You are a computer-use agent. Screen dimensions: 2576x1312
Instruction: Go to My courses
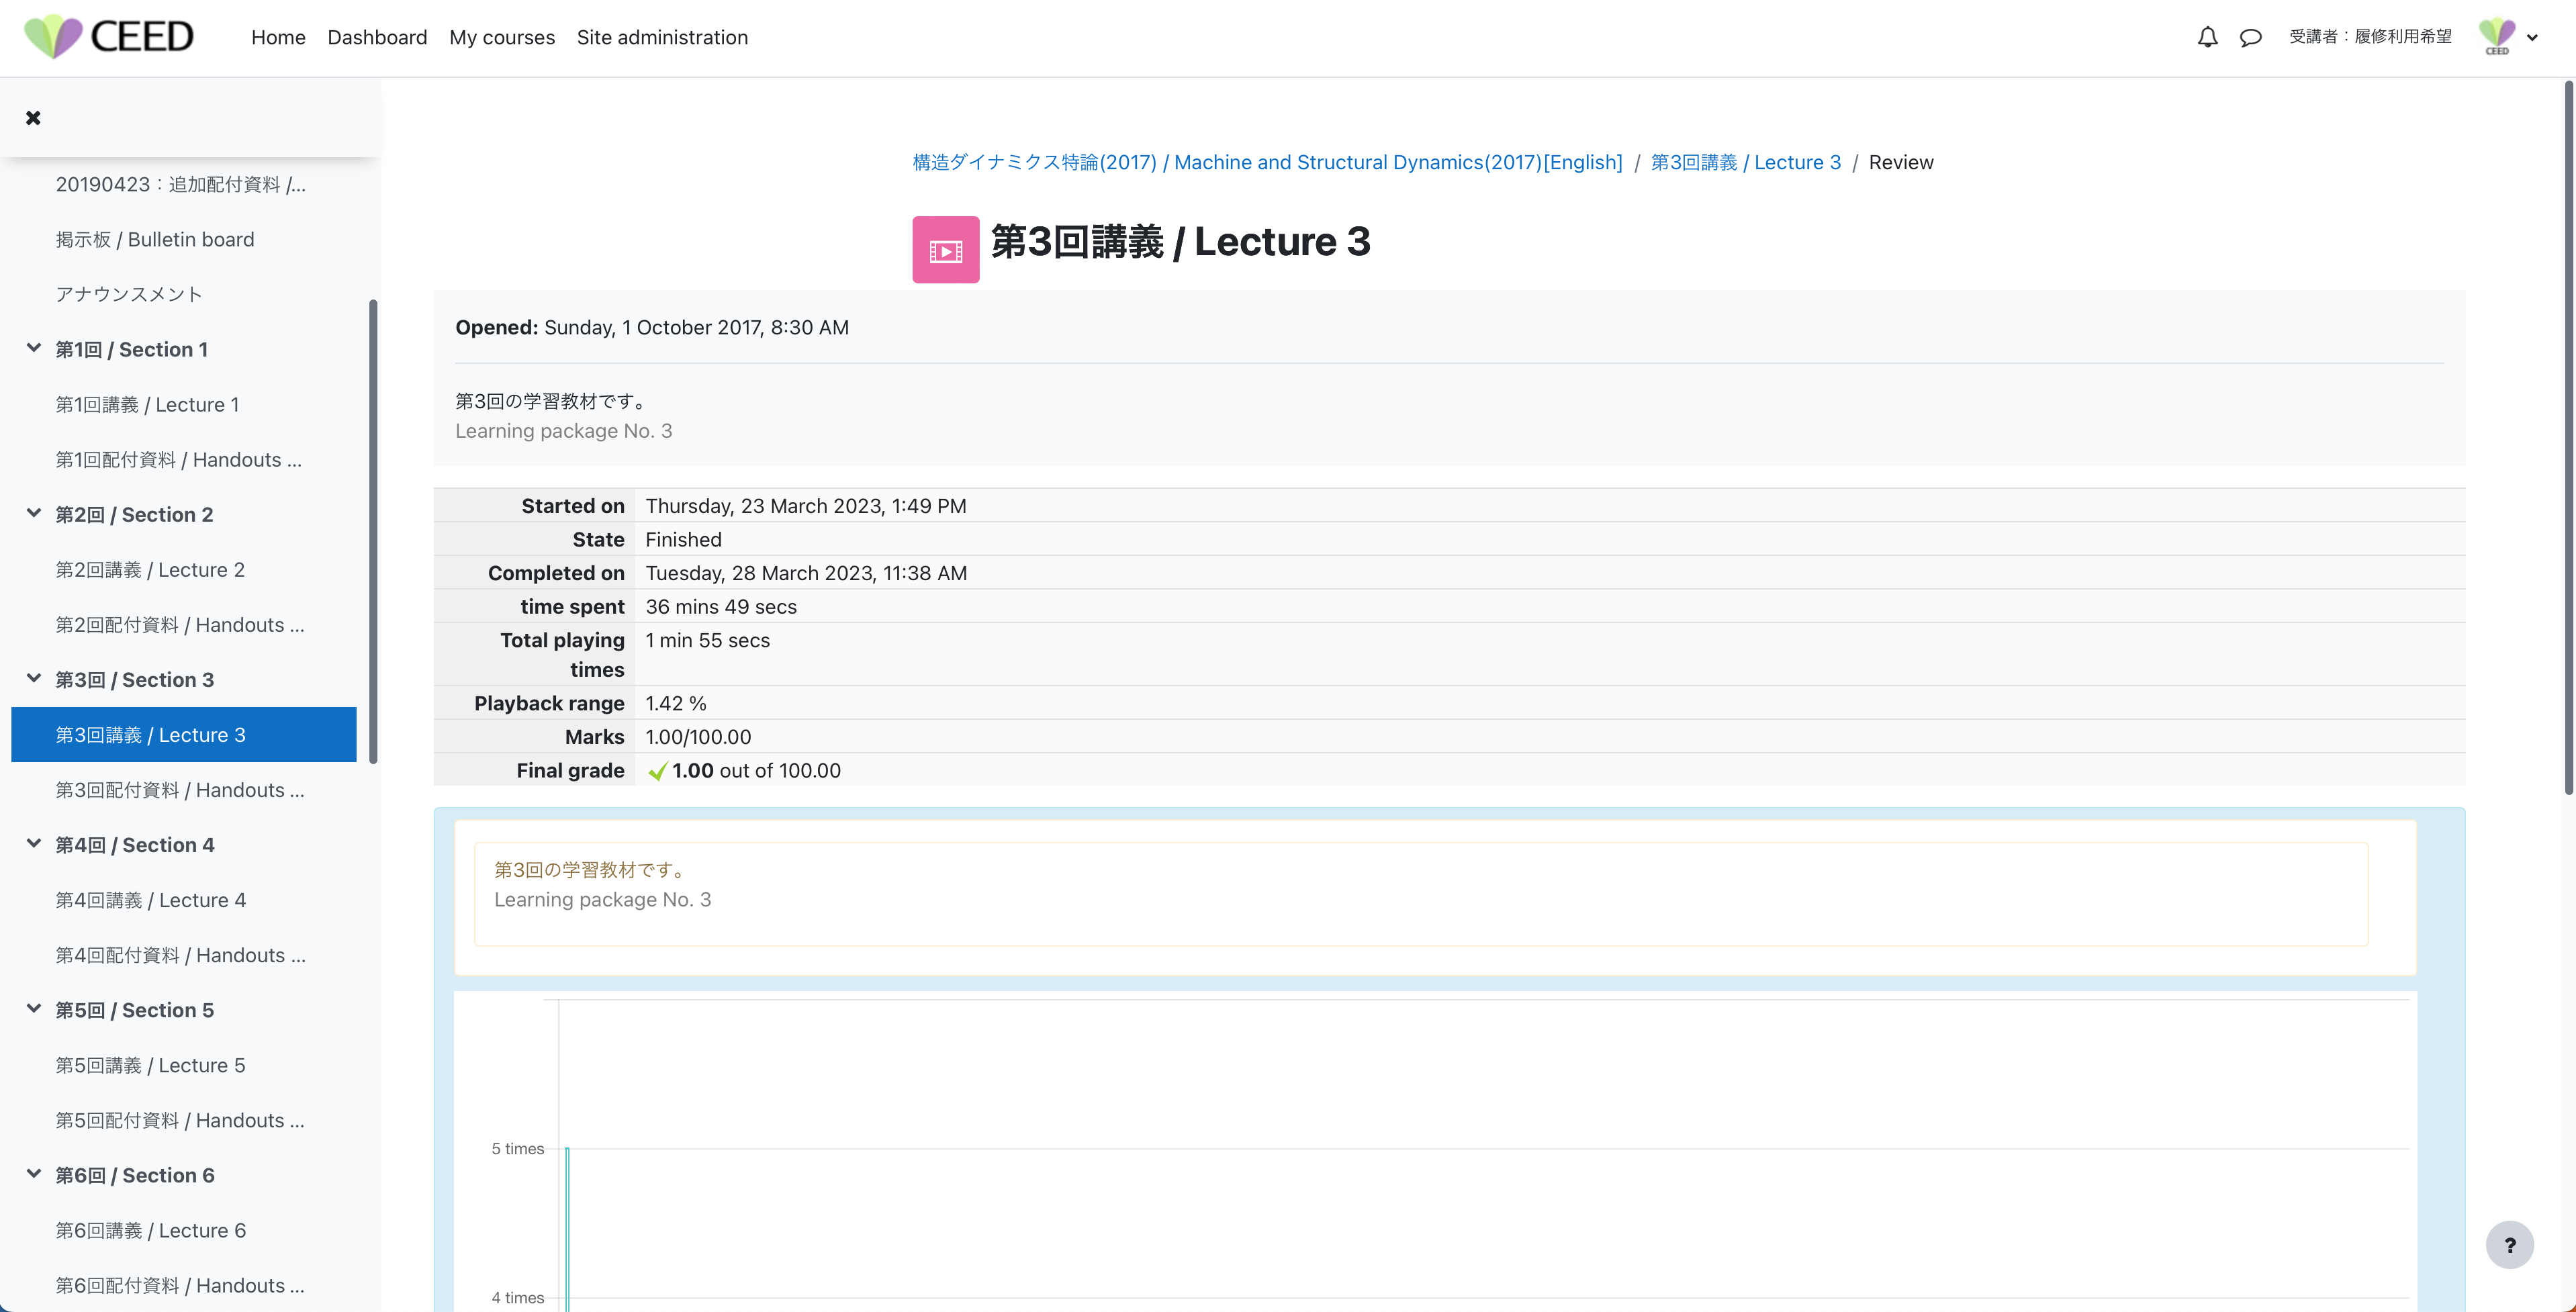click(x=502, y=37)
